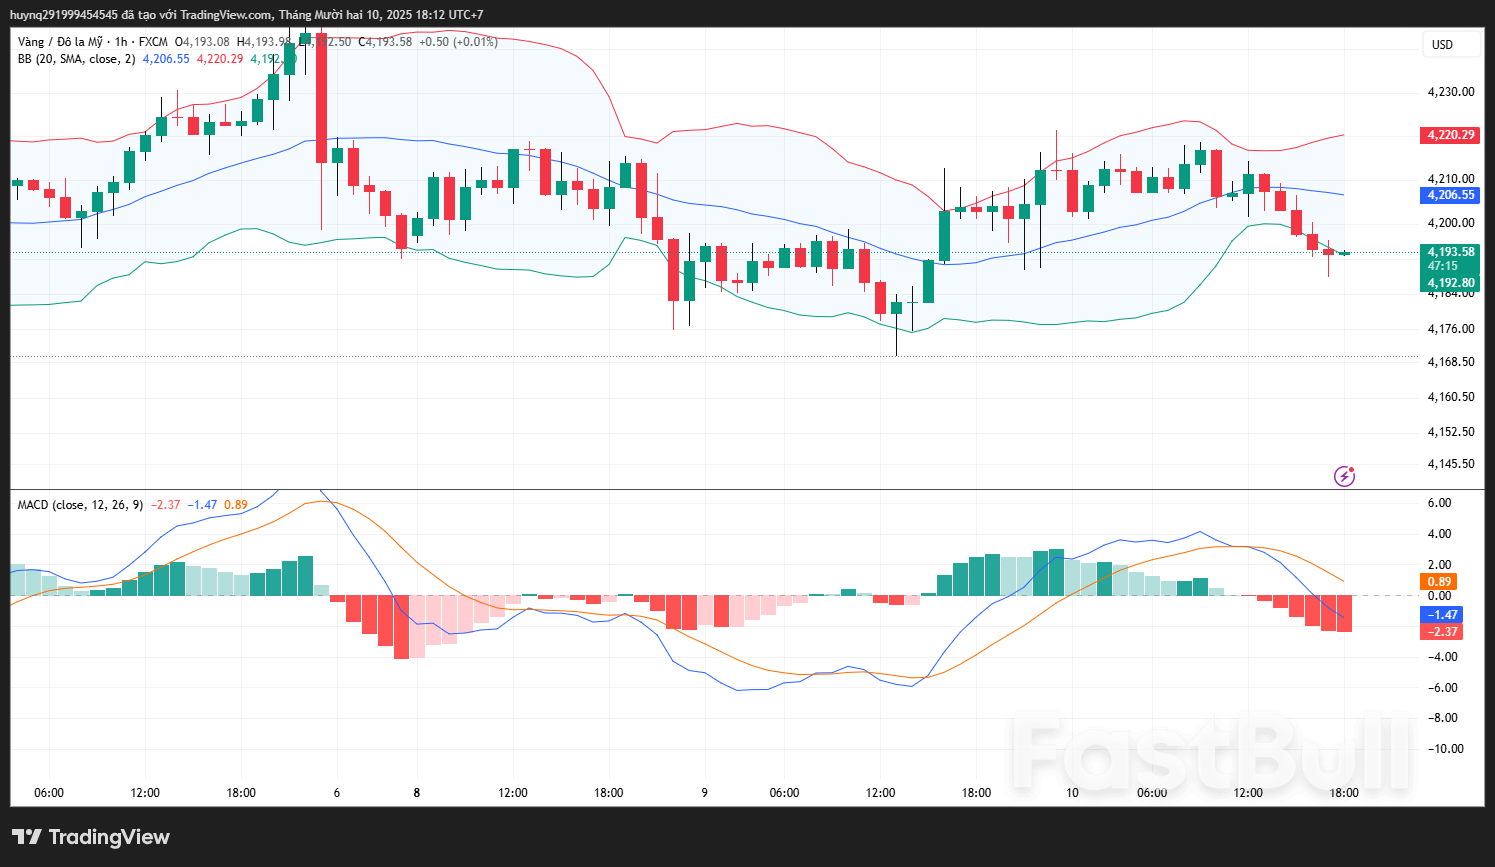Click the blue 4,206.55 basis price label
Screen dimensions: 1495x867
1450,195
